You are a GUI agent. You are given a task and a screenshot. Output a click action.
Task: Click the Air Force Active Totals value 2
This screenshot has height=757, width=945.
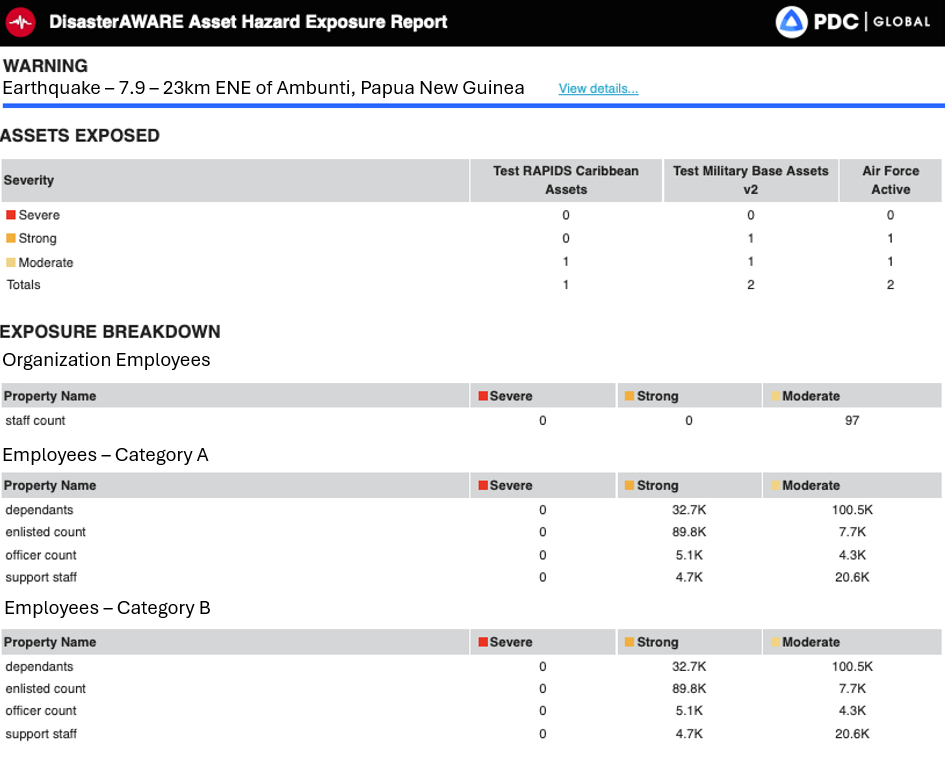[890, 284]
